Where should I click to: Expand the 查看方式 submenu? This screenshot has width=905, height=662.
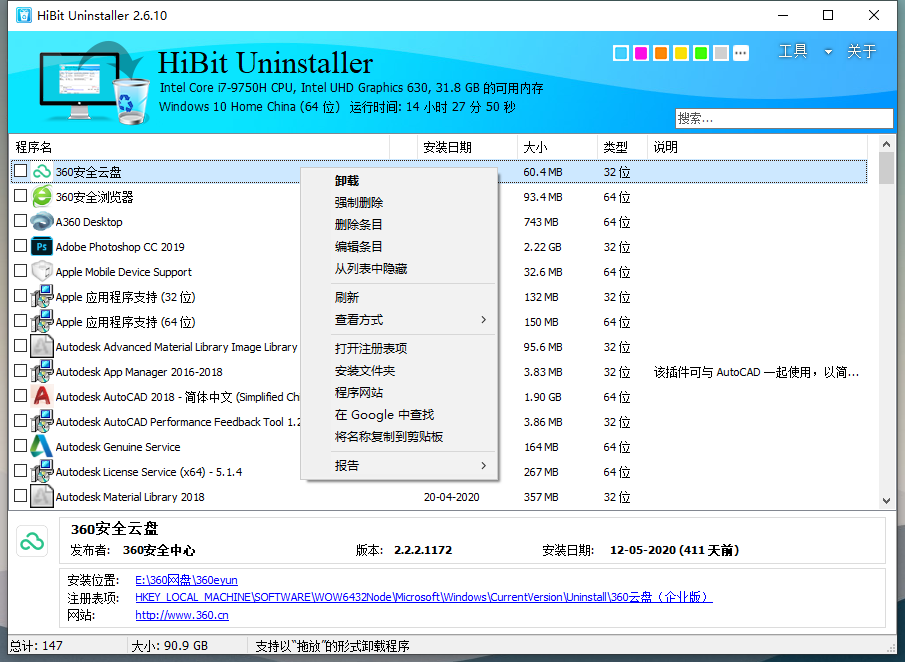(484, 320)
